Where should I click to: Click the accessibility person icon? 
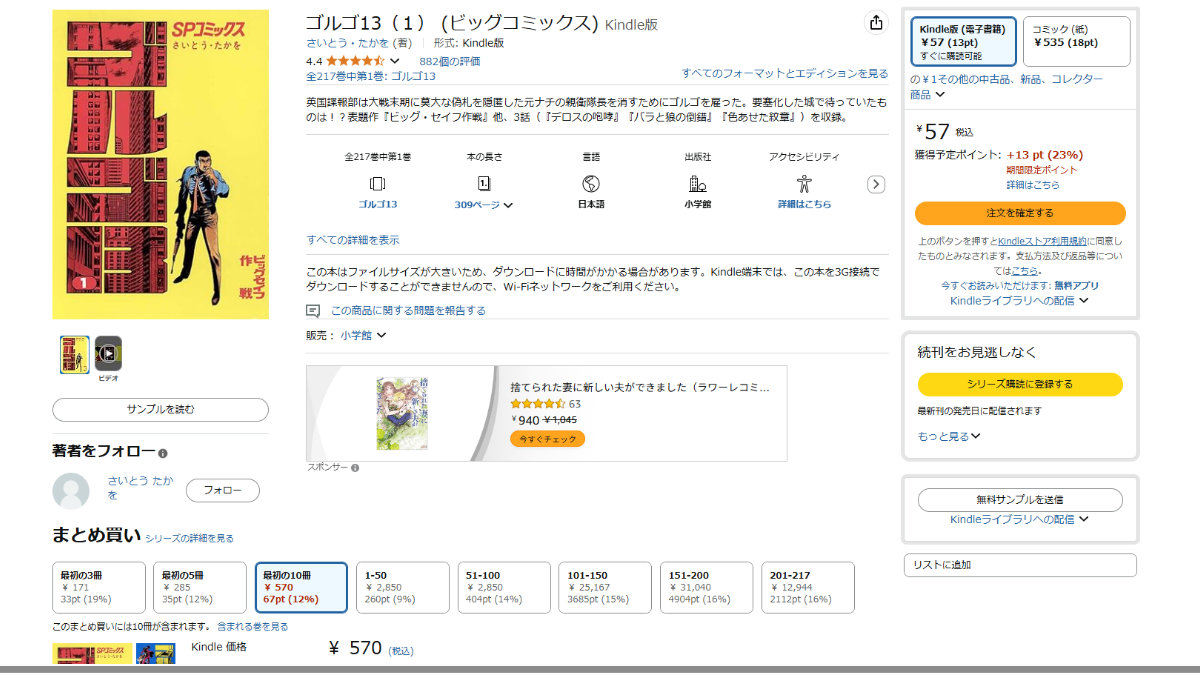tap(804, 184)
